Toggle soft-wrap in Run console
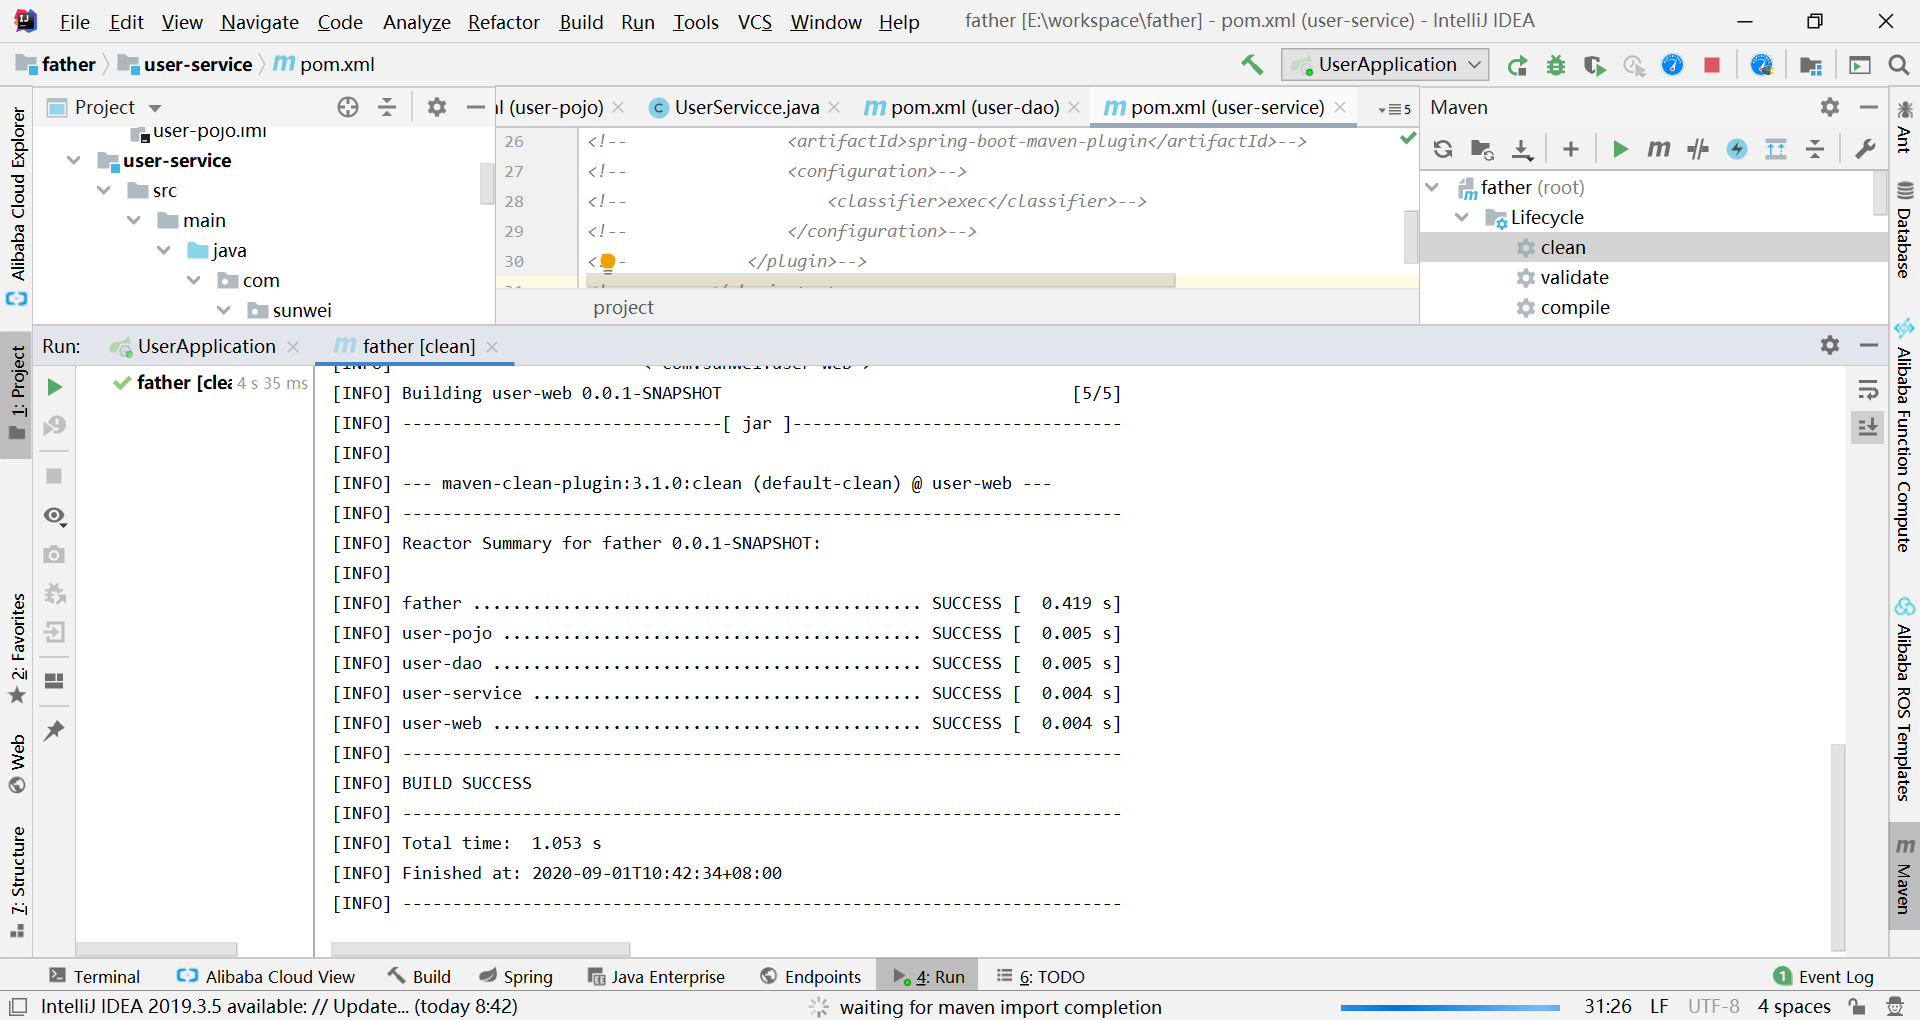Viewport: 1920px width, 1020px height. coord(1867,390)
